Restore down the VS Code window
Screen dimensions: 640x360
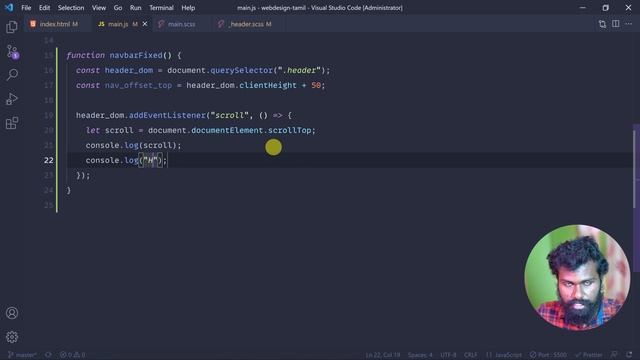tap(605, 8)
